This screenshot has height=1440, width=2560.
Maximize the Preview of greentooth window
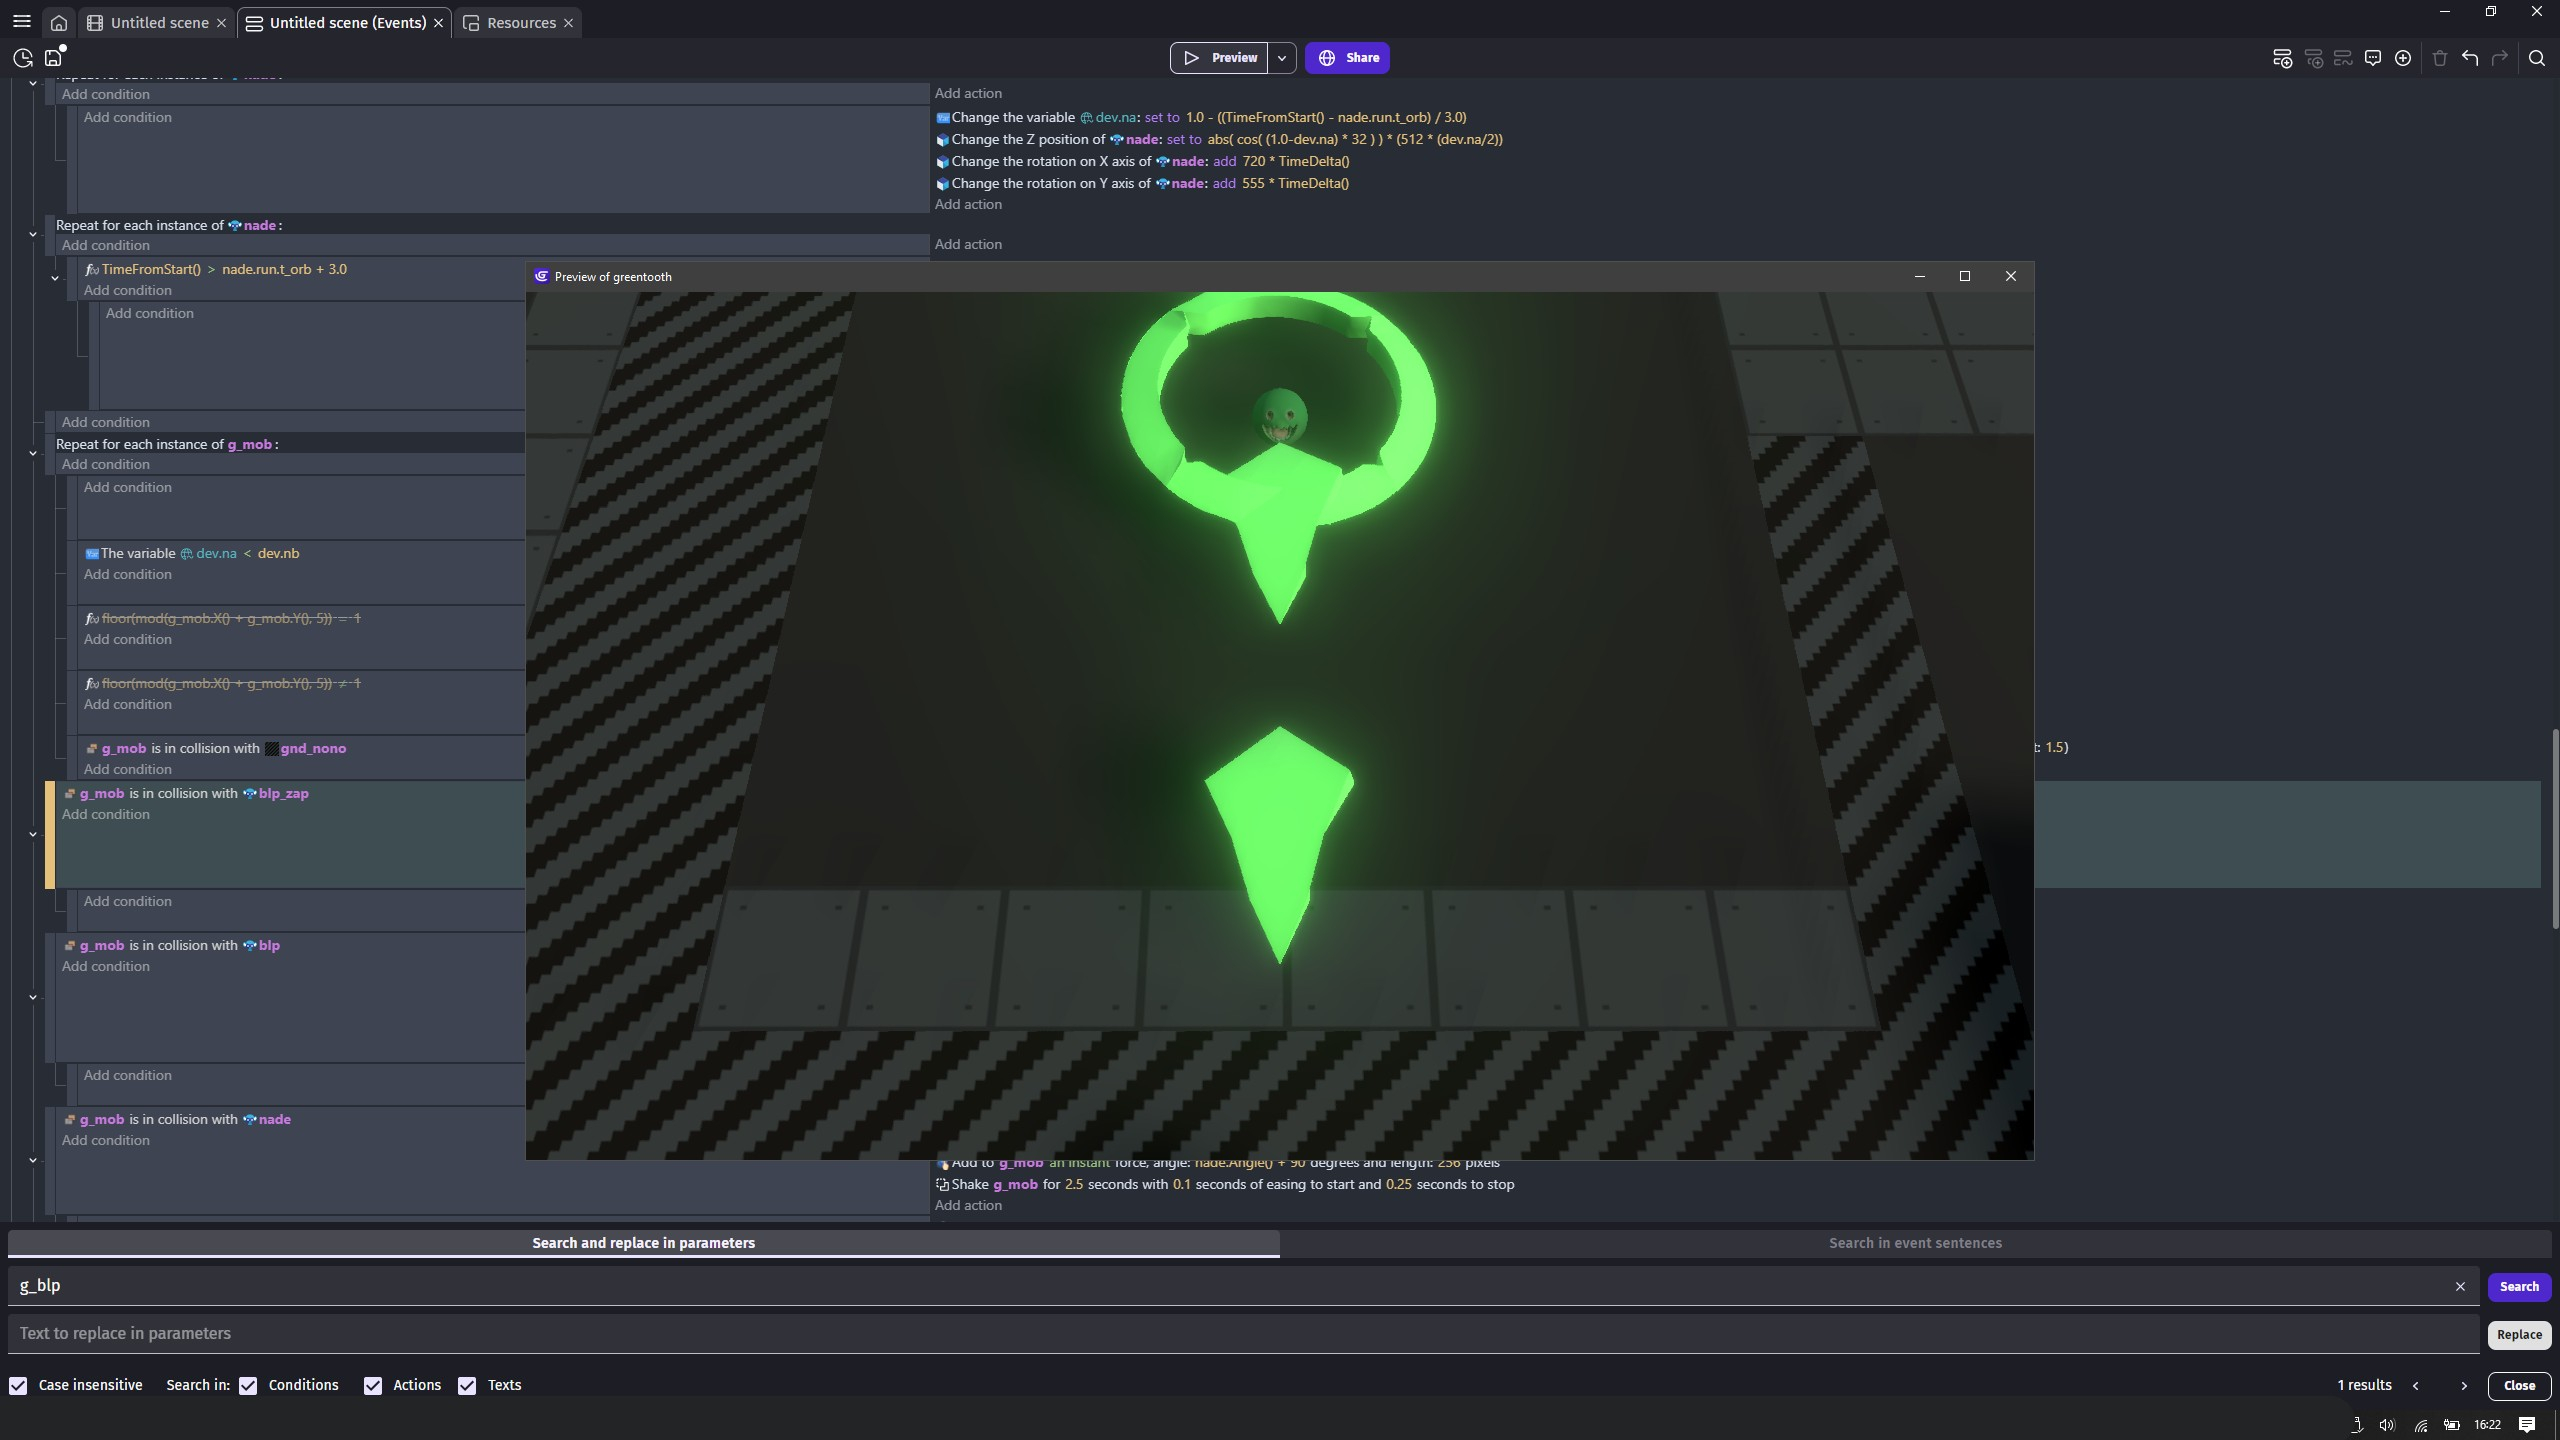pyautogui.click(x=1965, y=276)
